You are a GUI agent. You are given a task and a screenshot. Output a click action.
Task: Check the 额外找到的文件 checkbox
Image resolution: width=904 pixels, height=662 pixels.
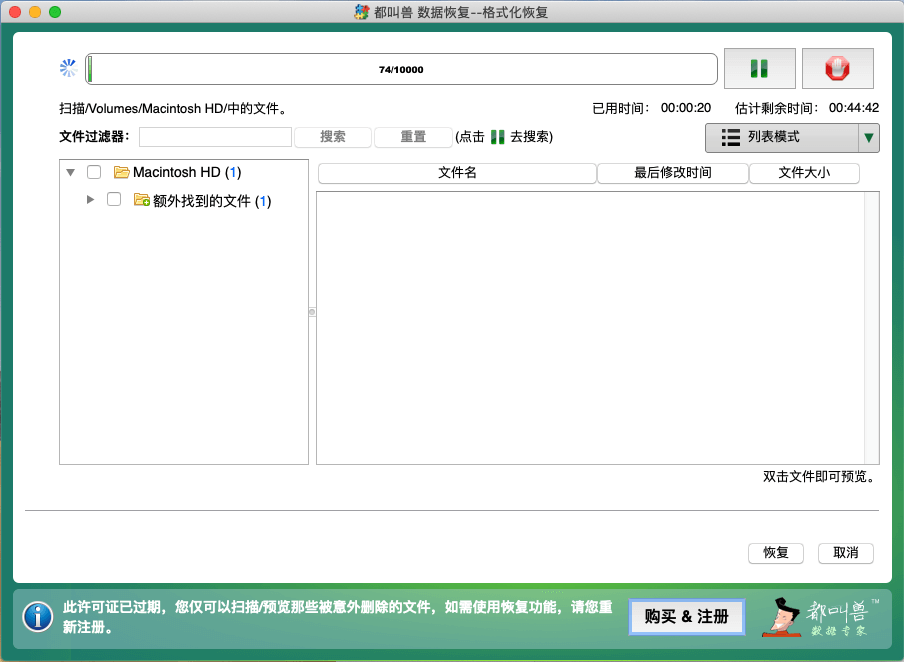(114, 200)
